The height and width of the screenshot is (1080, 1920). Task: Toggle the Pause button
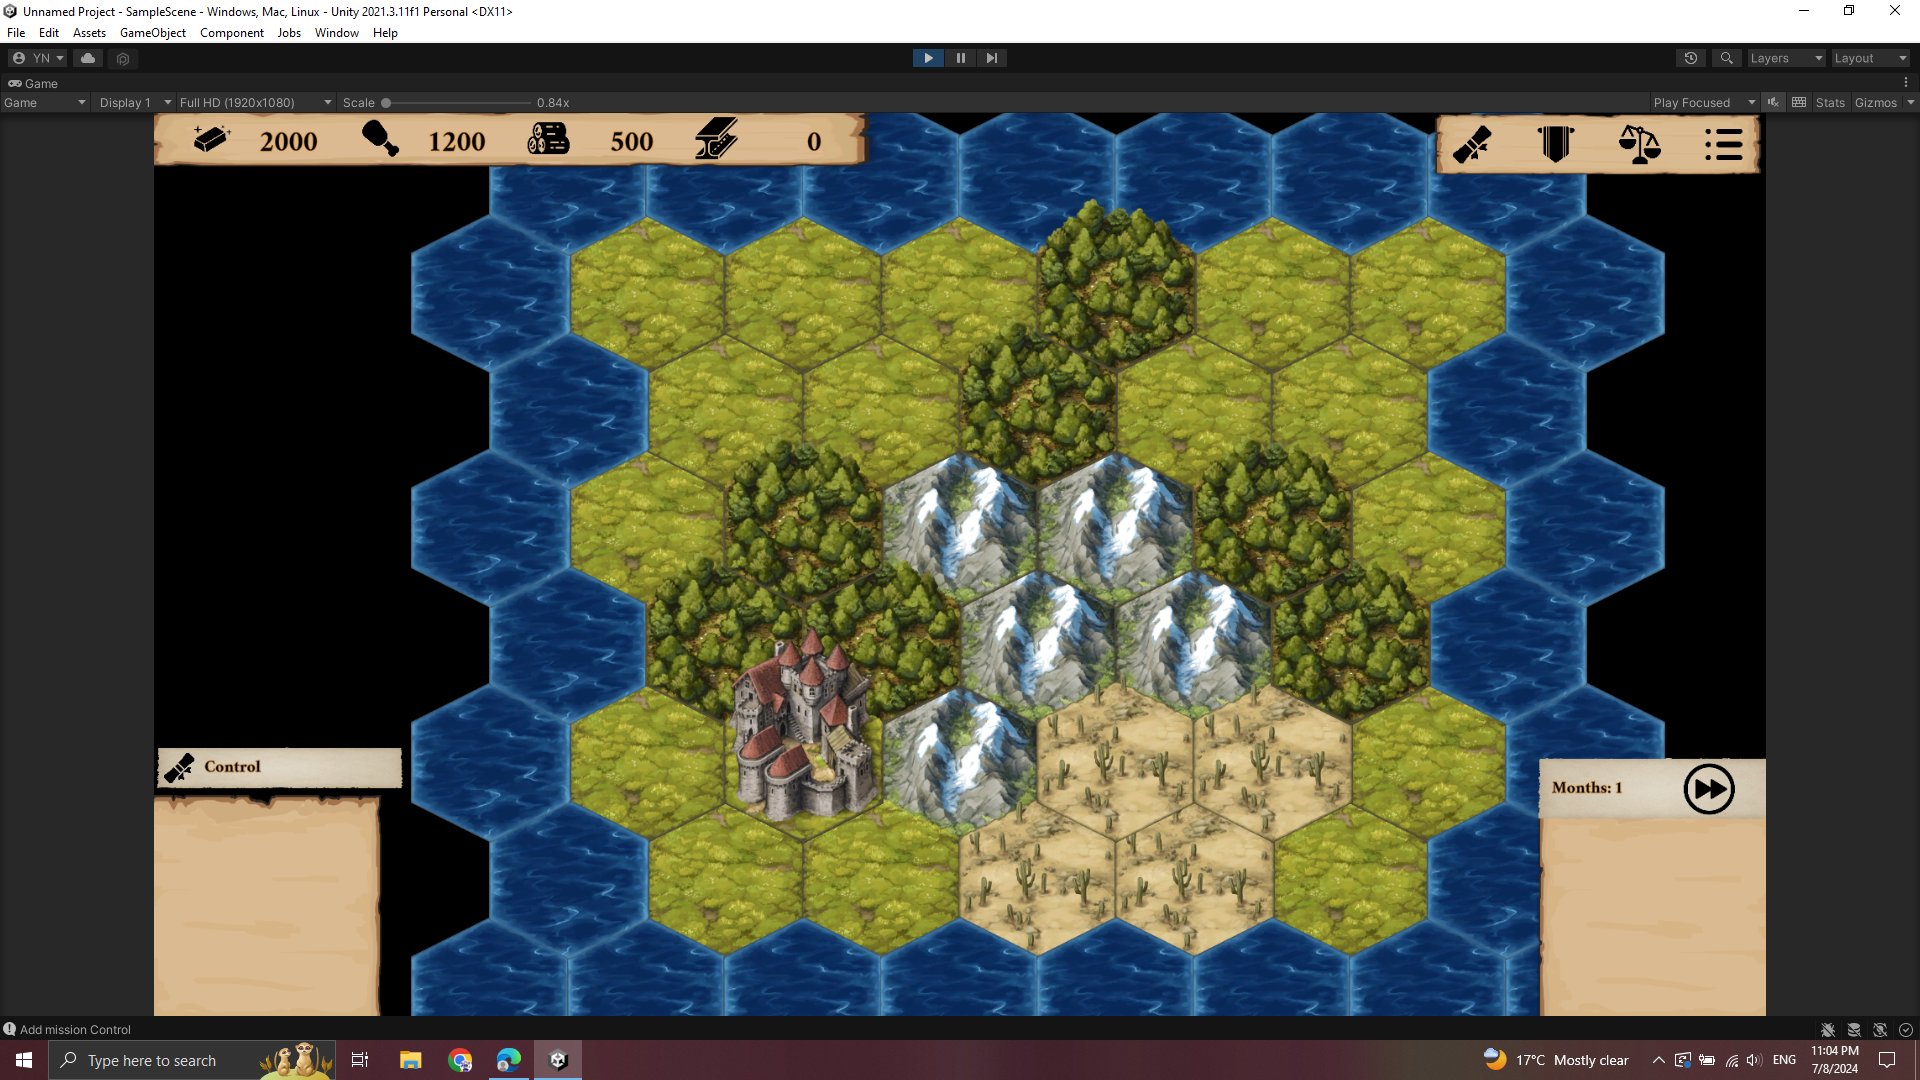click(x=960, y=58)
